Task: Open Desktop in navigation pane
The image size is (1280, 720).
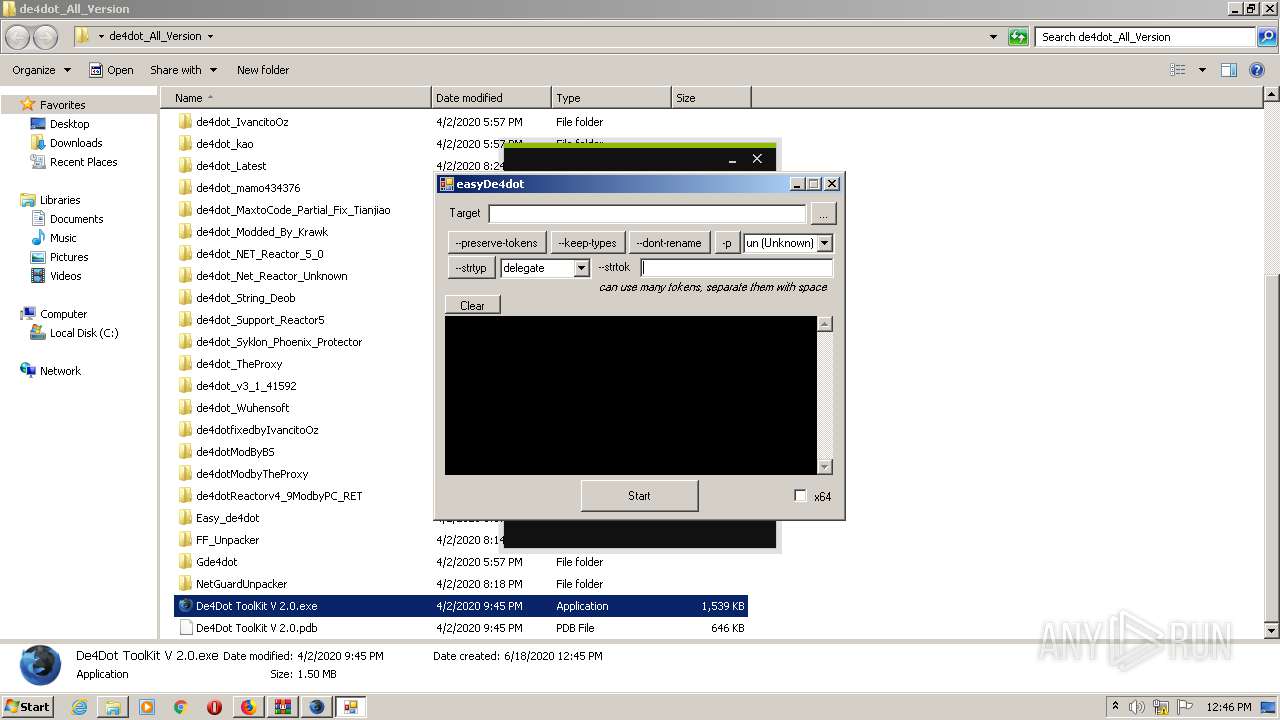Action: [x=69, y=124]
